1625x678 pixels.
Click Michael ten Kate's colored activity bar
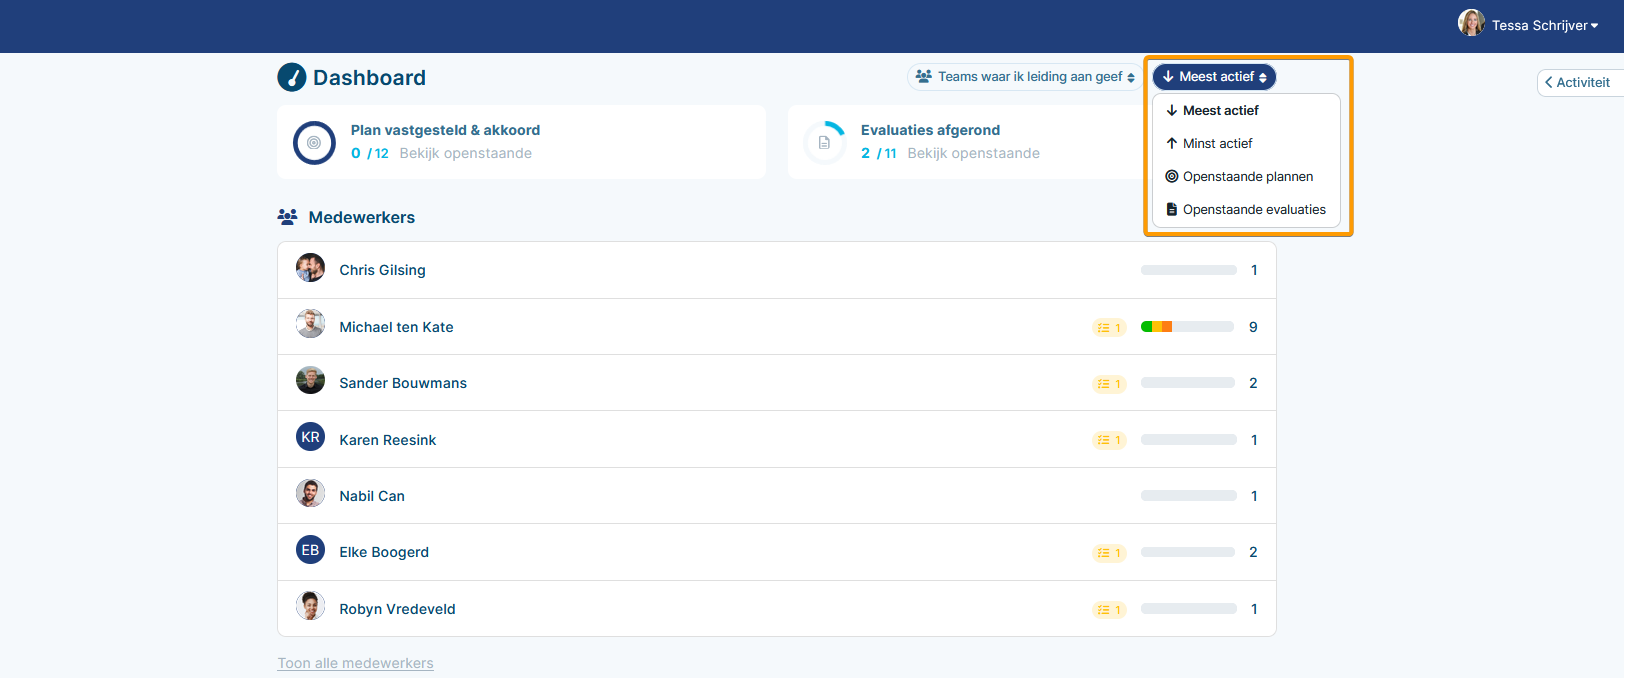point(1187,327)
